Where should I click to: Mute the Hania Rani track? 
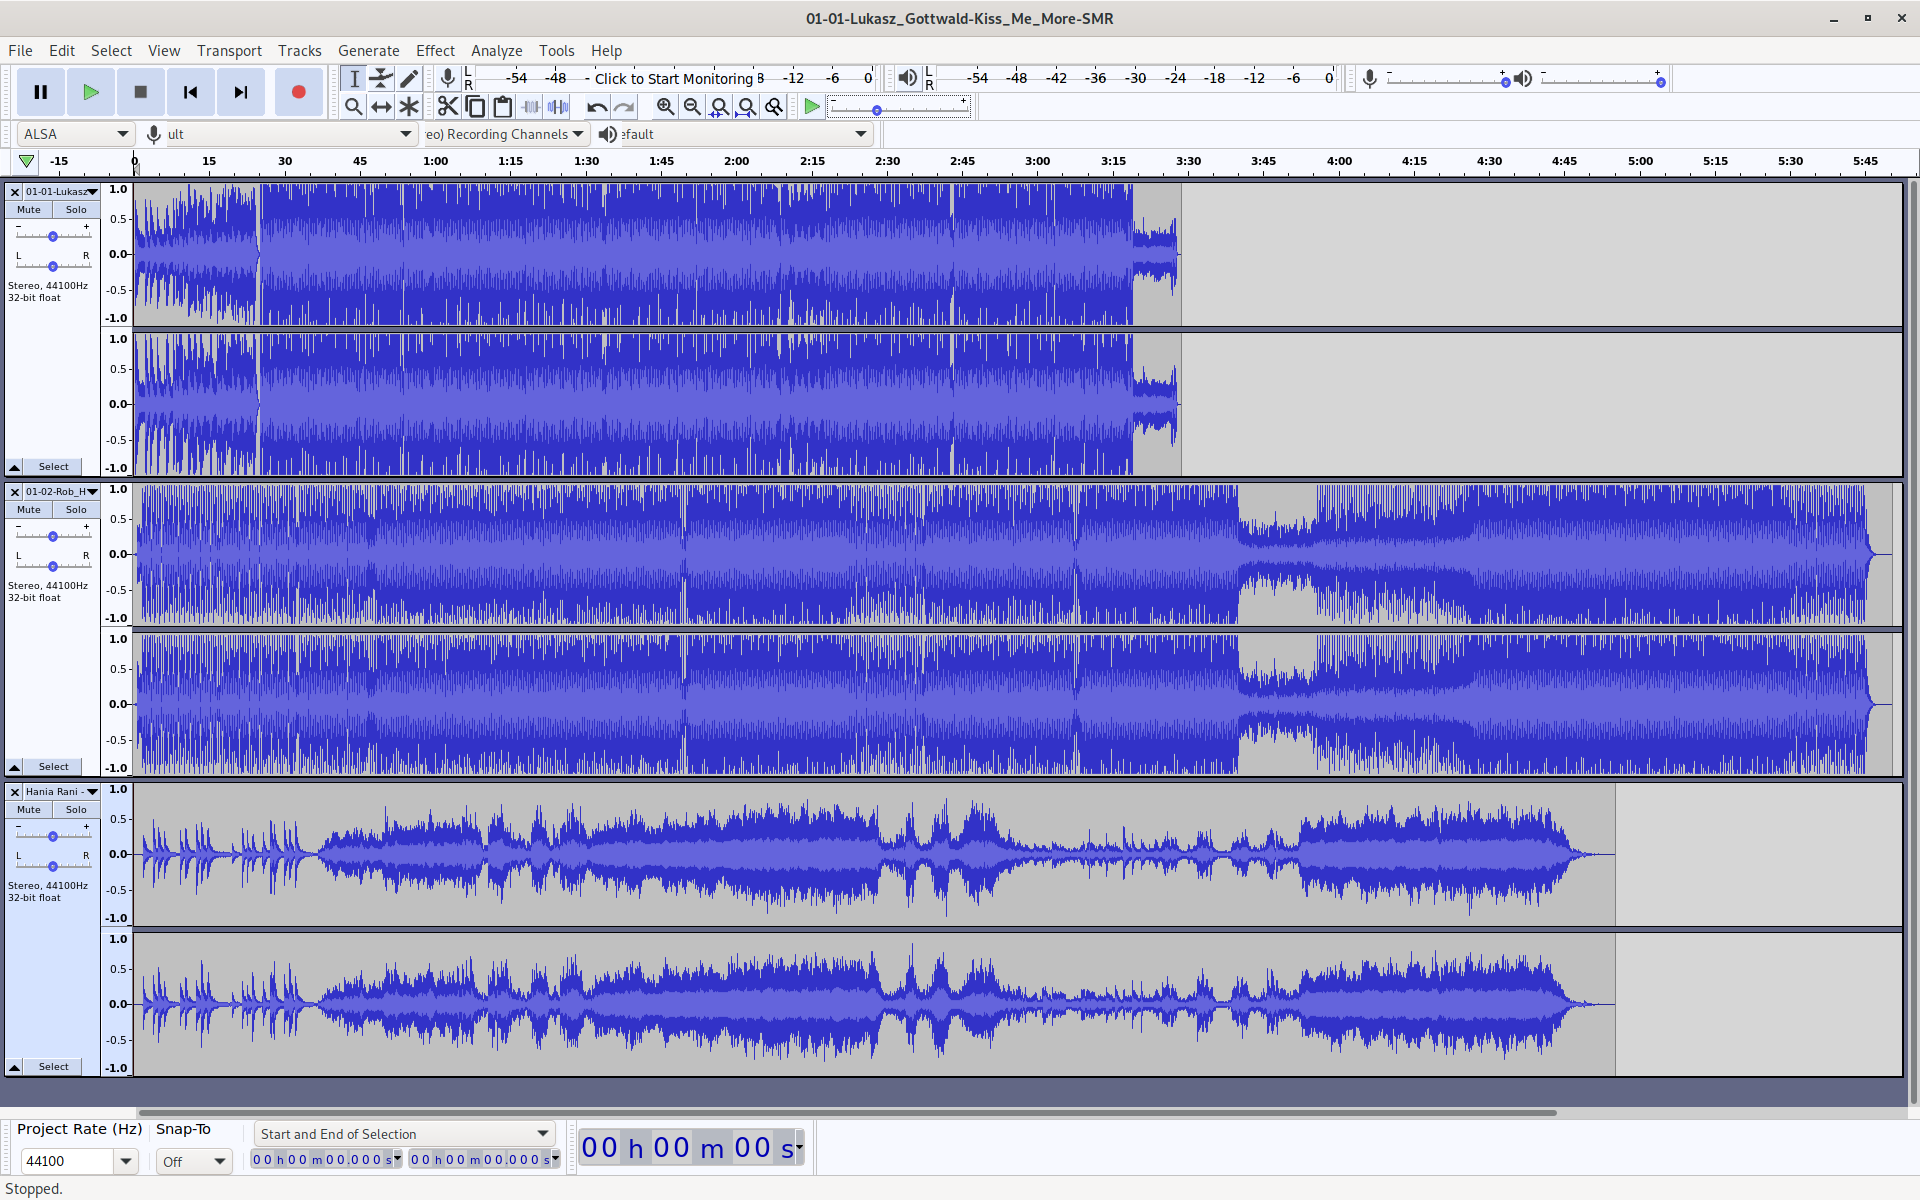point(29,810)
